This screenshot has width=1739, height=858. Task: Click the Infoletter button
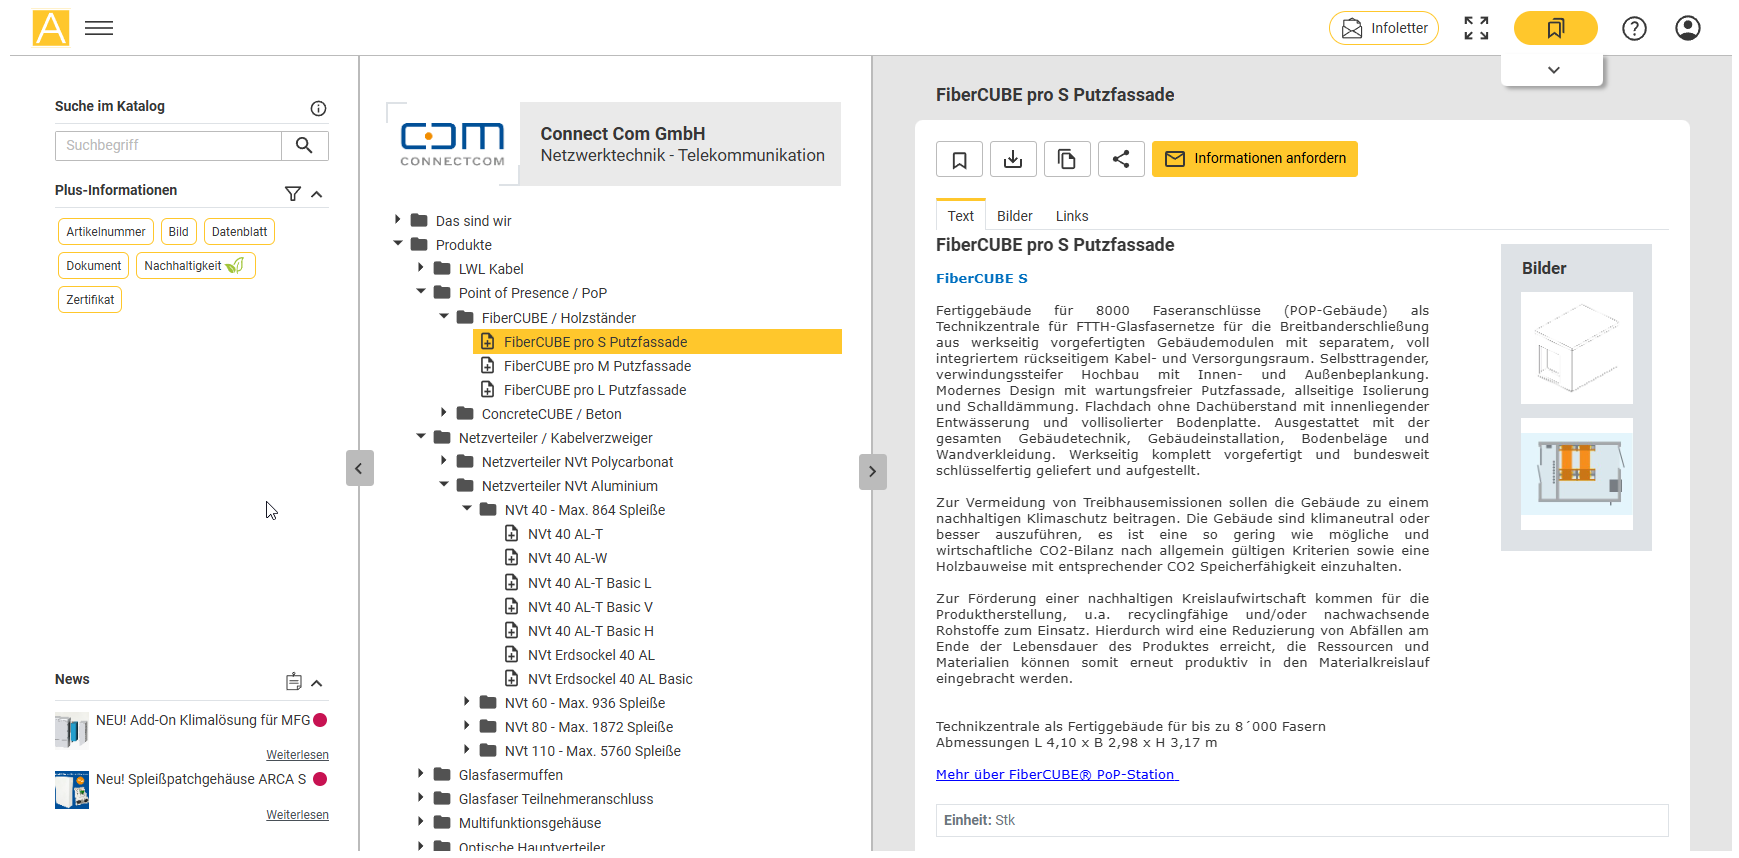pos(1384,28)
